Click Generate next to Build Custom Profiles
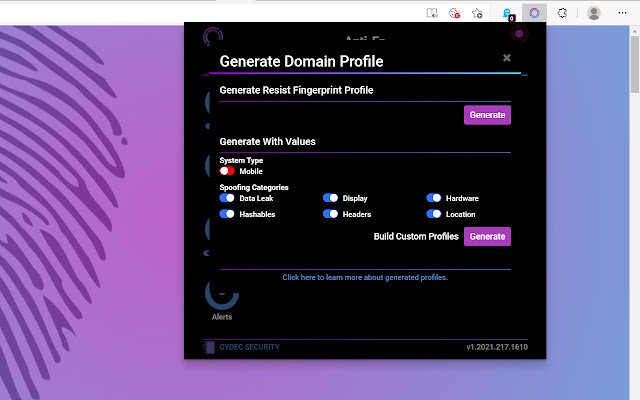The width and height of the screenshot is (640, 400). pos(487,236)
